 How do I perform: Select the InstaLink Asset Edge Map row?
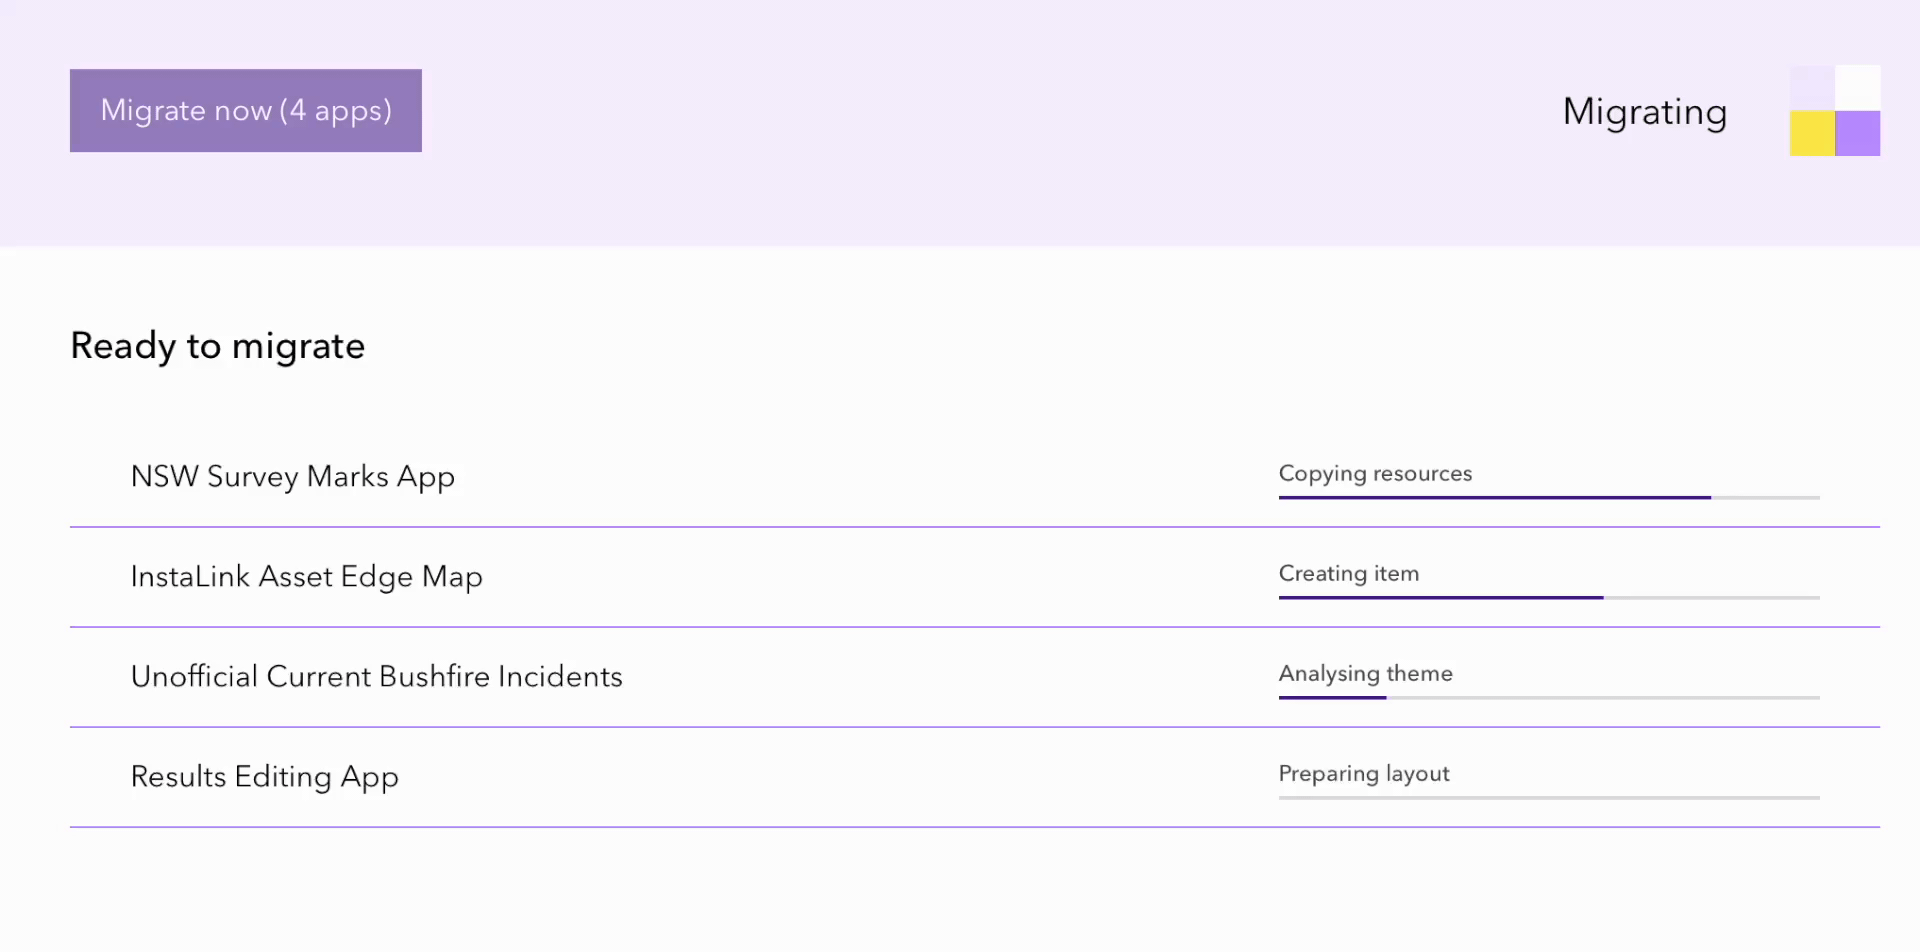click(x=975, y=577)
